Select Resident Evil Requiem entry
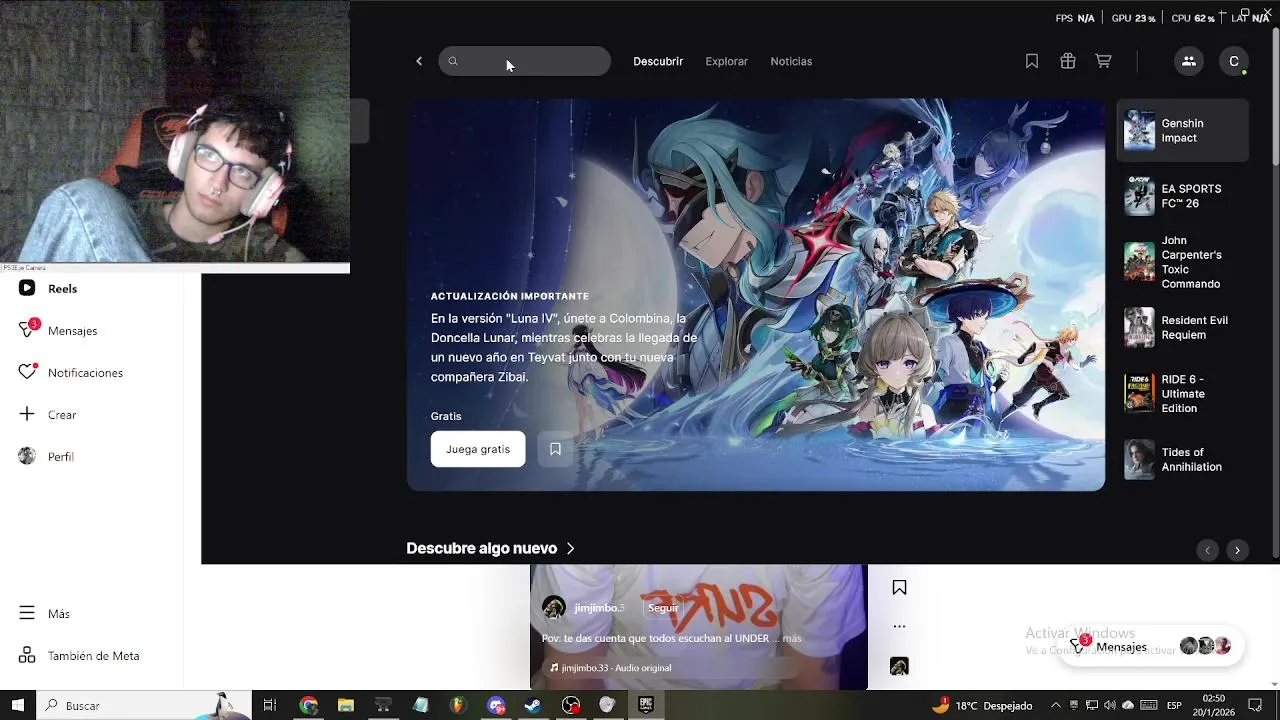Image resolution: width=1280 pixels, height=720 pixels. (1183, 328)
